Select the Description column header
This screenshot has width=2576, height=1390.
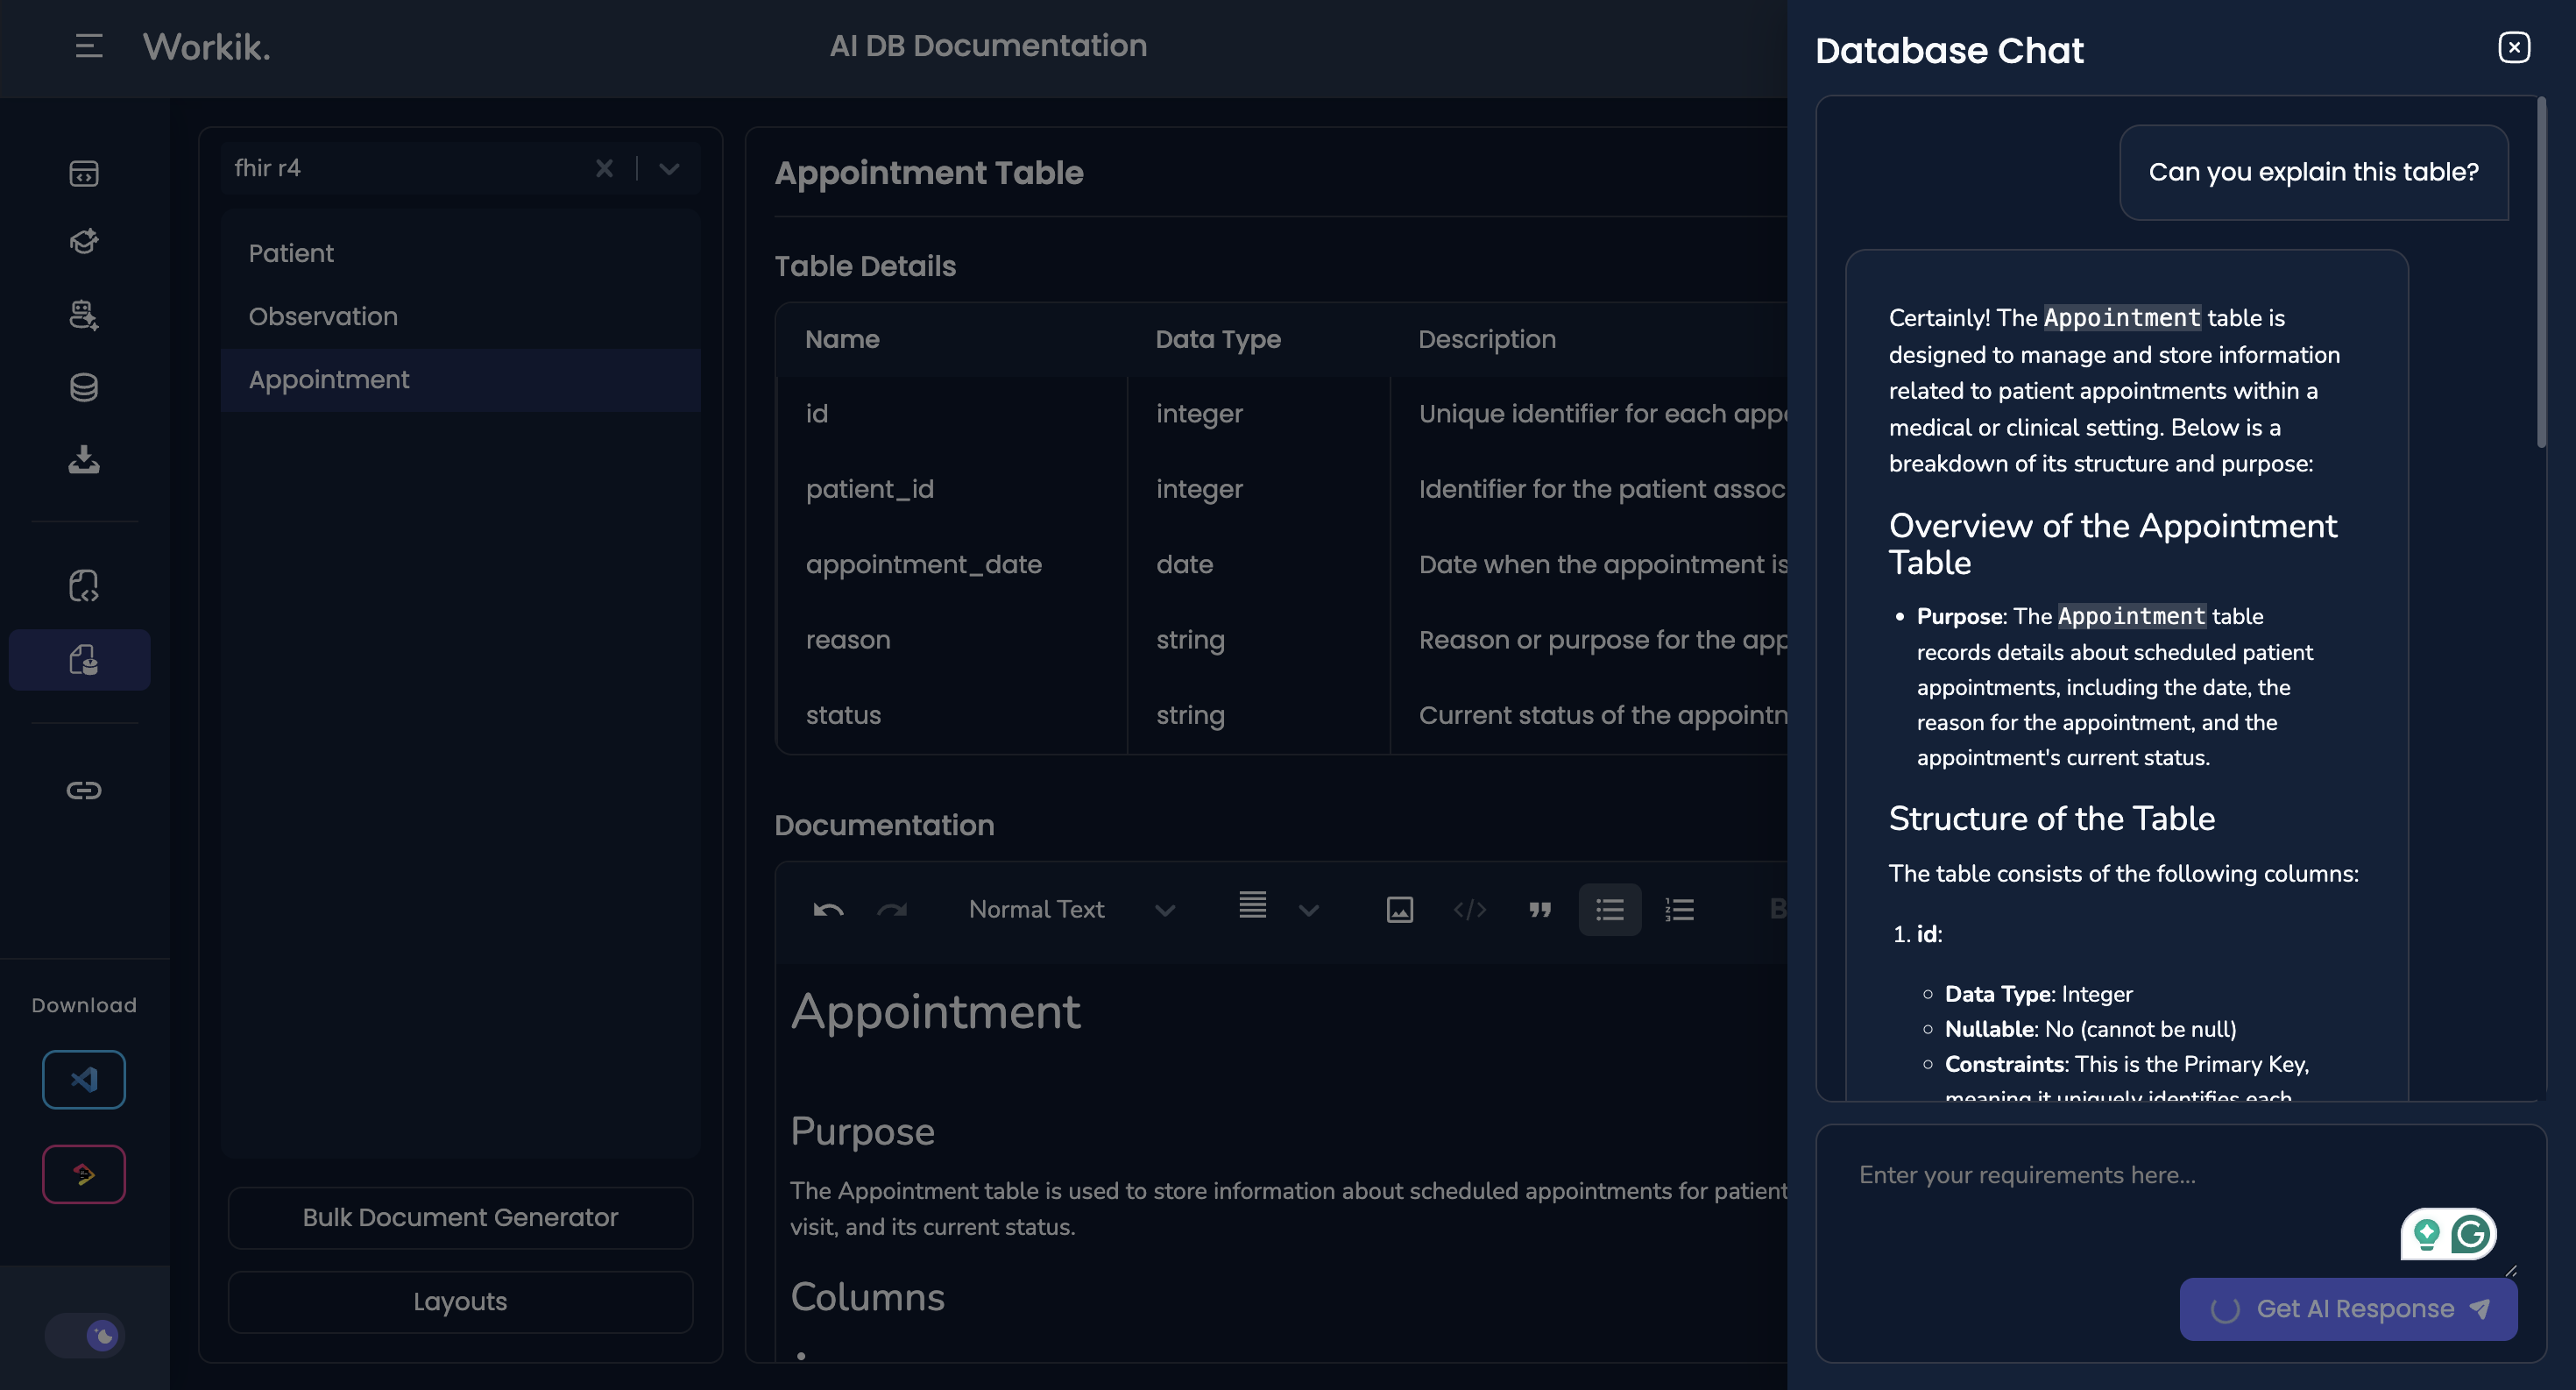pyautogui.click(x=1487, y=339)
